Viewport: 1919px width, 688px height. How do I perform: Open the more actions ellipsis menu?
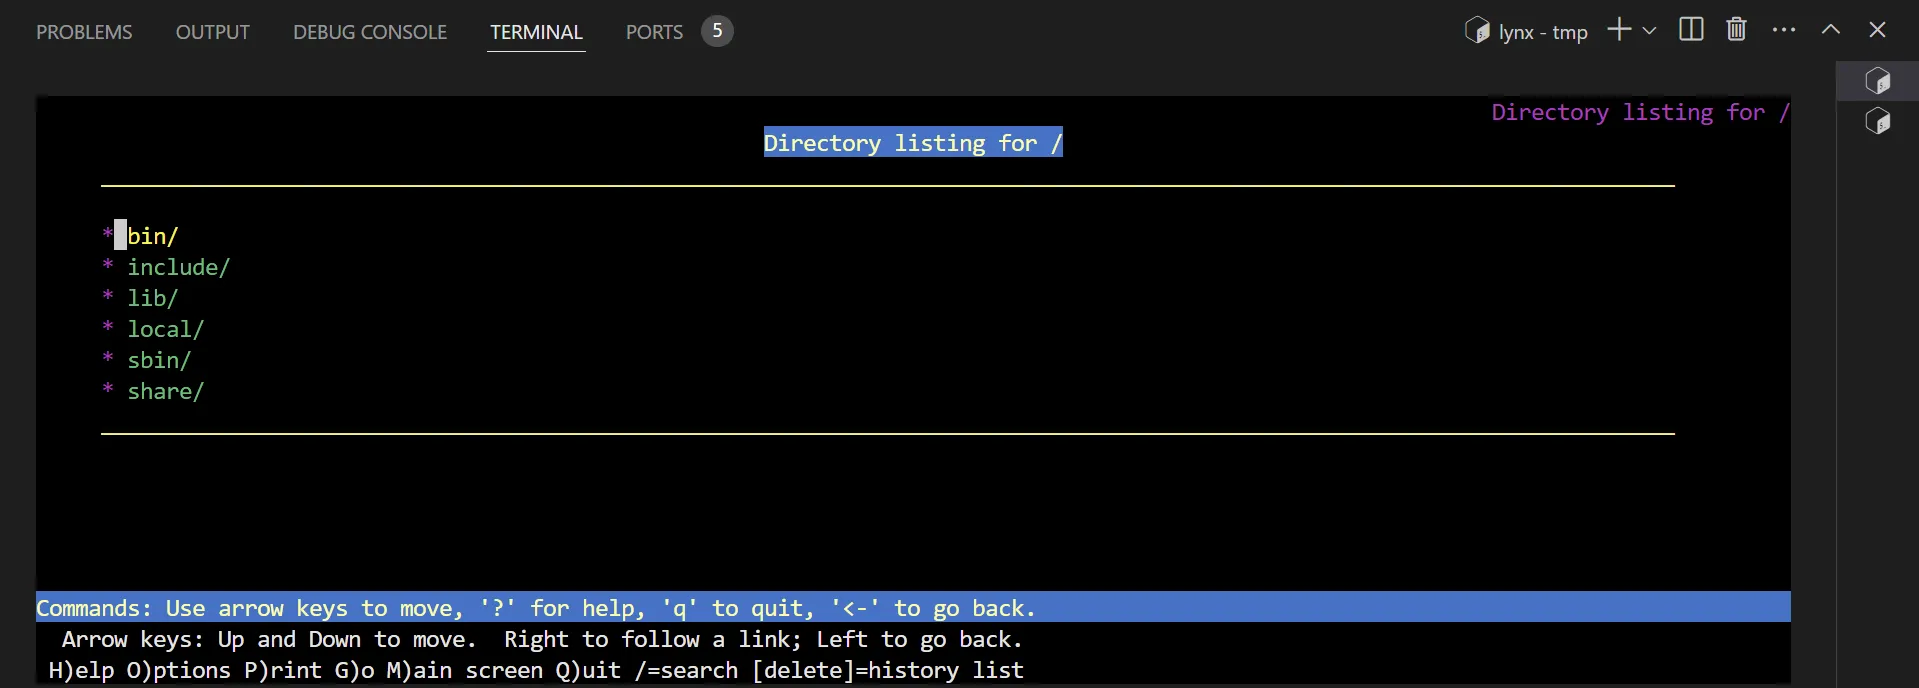tap(1783, 30)
